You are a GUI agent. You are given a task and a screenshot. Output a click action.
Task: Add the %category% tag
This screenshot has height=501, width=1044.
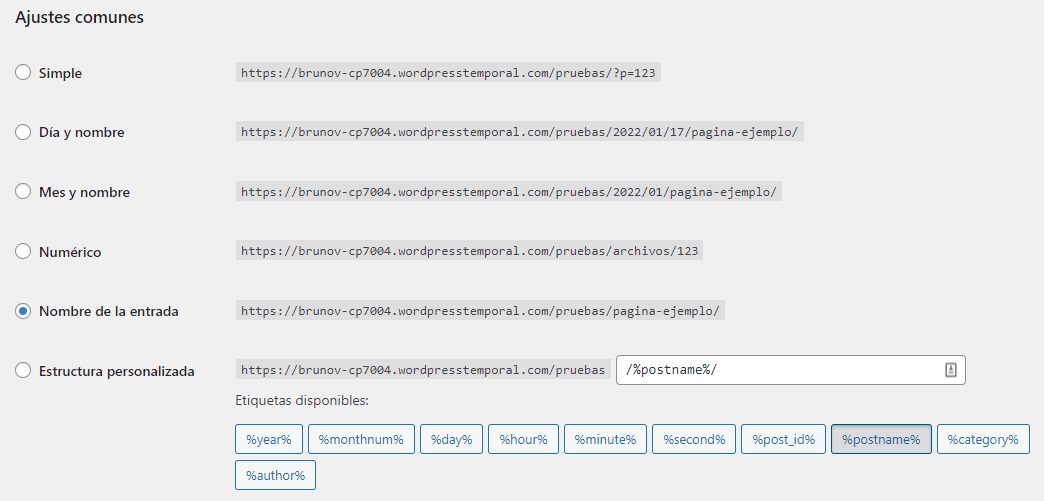[x=983, y=439]
